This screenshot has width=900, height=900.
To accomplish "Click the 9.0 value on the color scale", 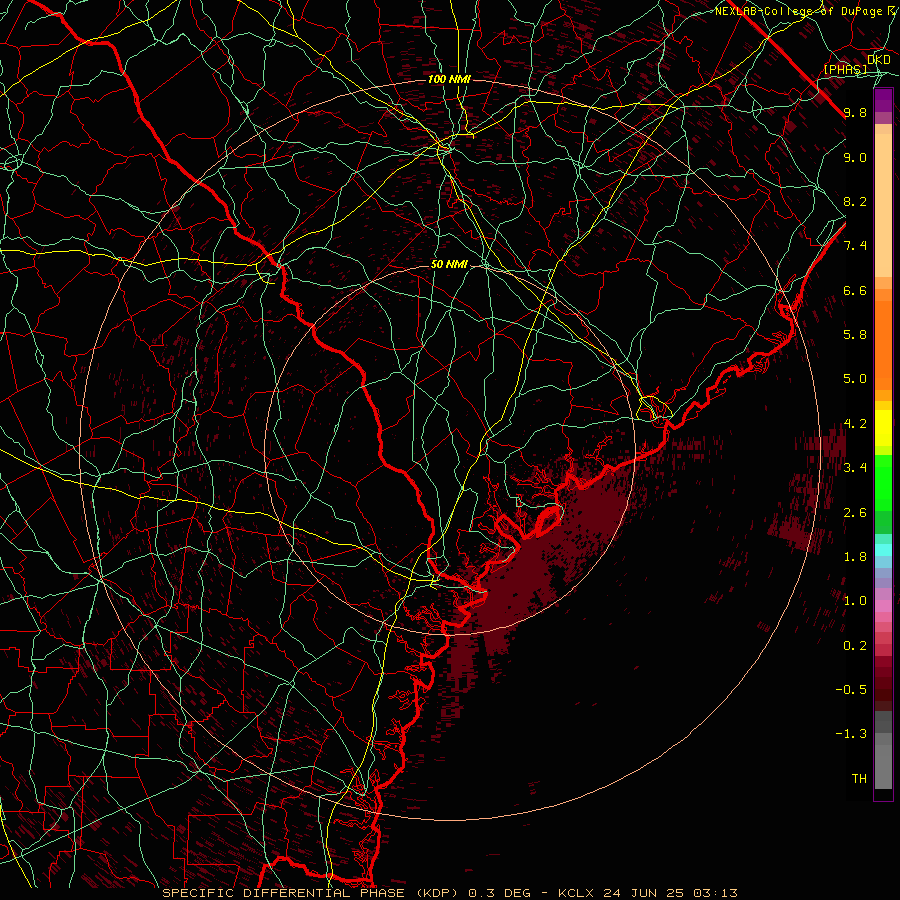I will [x=855, y=157].
